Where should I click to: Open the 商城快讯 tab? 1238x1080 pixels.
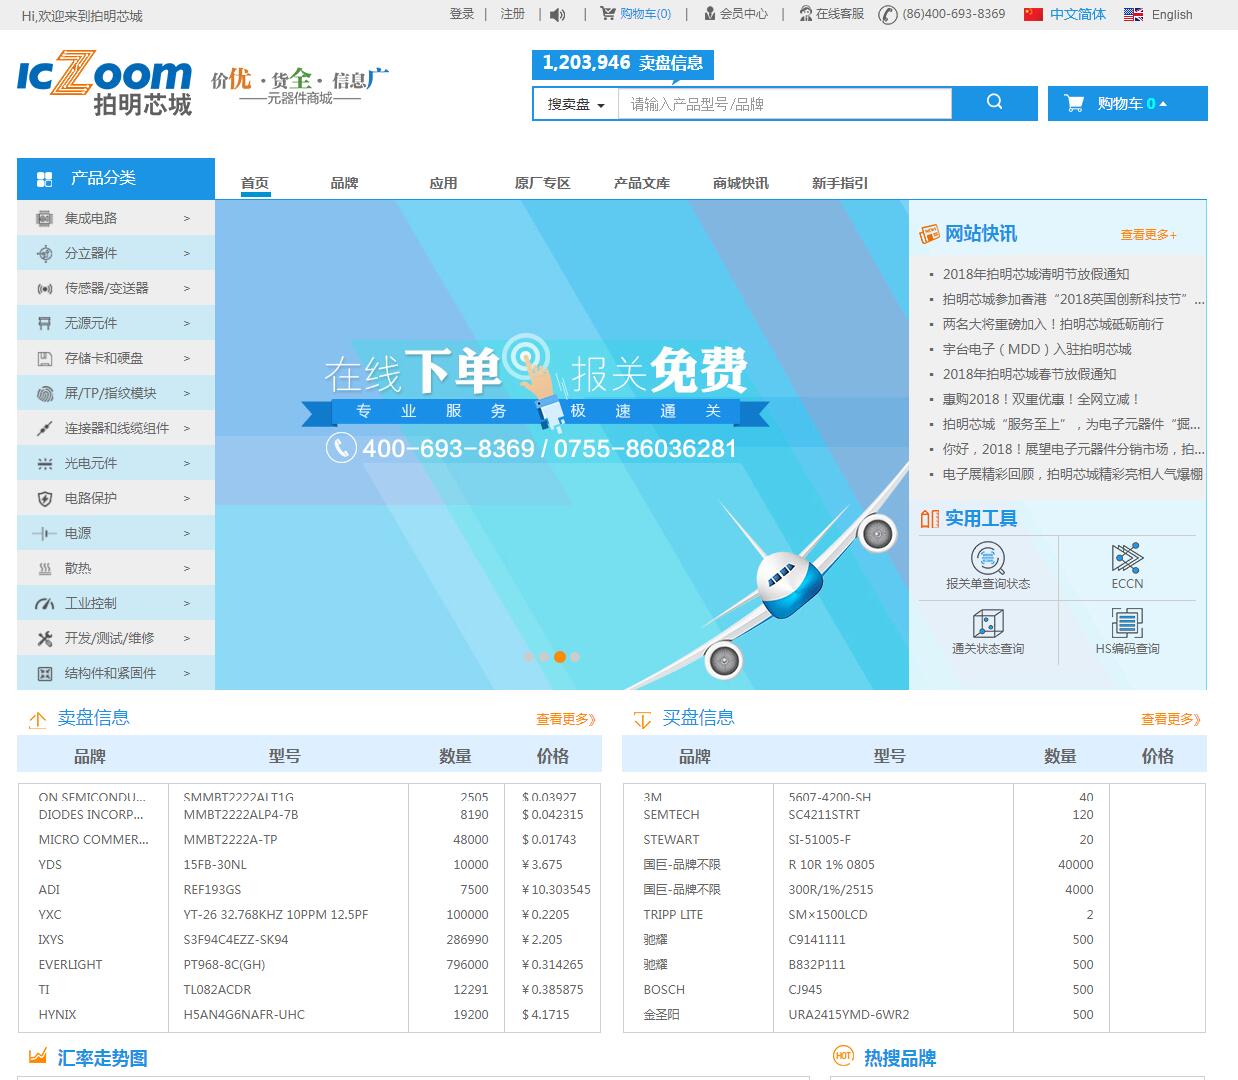pos(740,183)
